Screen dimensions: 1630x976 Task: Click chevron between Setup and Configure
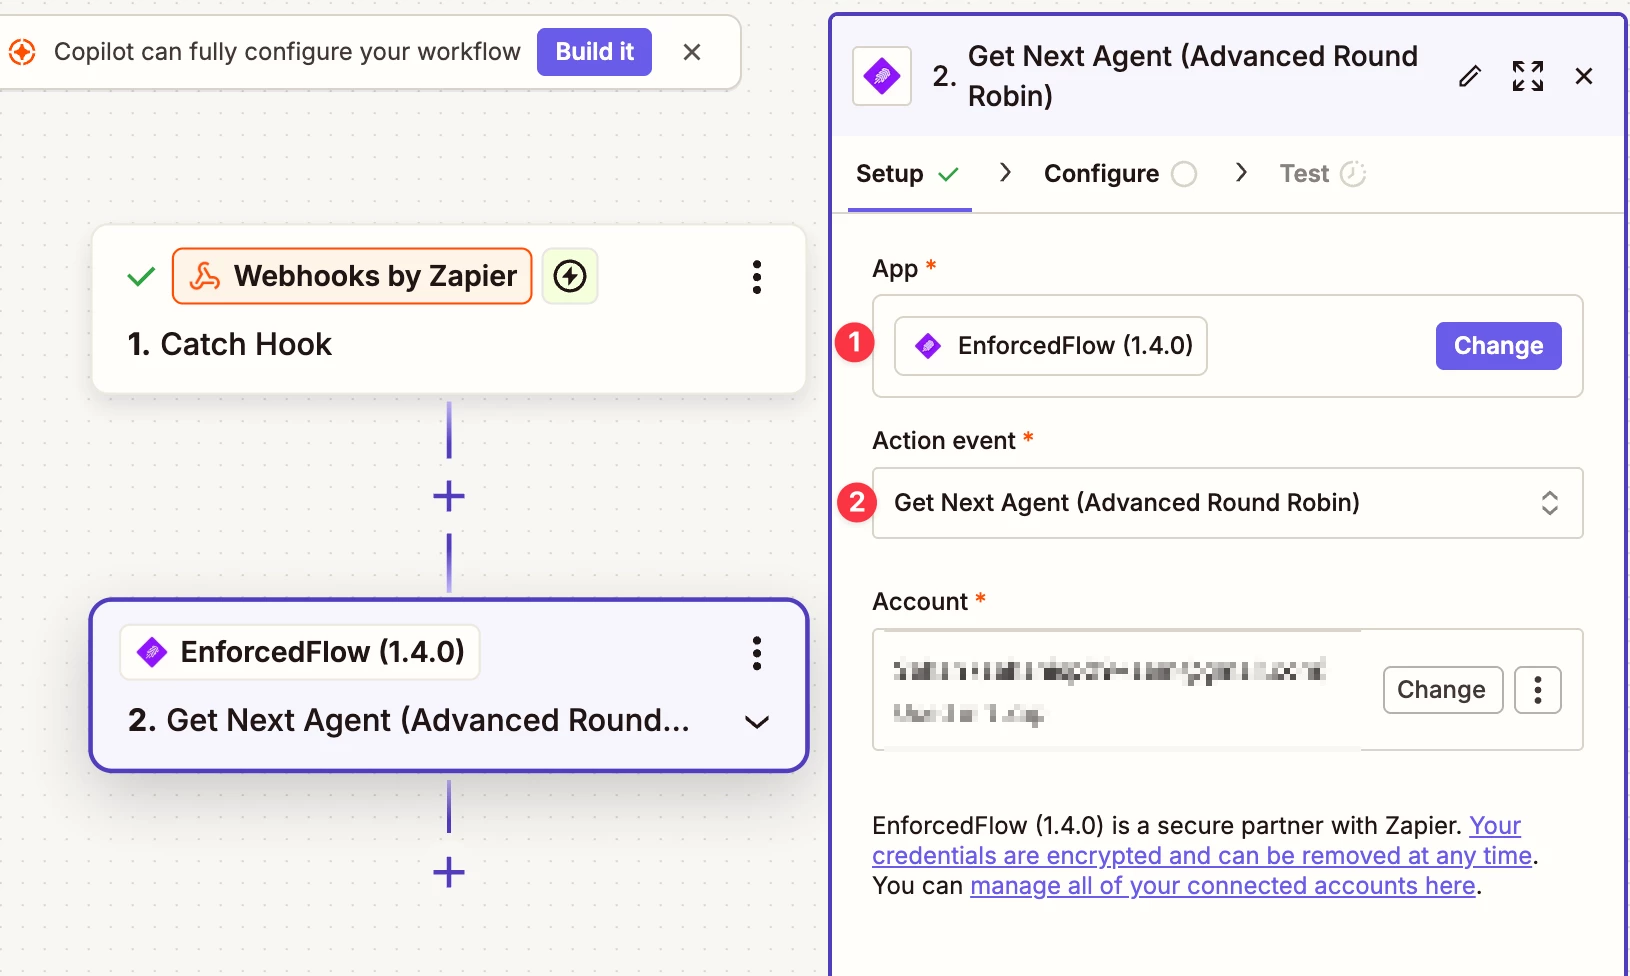pyautogui.click(x=1006, y=173)
